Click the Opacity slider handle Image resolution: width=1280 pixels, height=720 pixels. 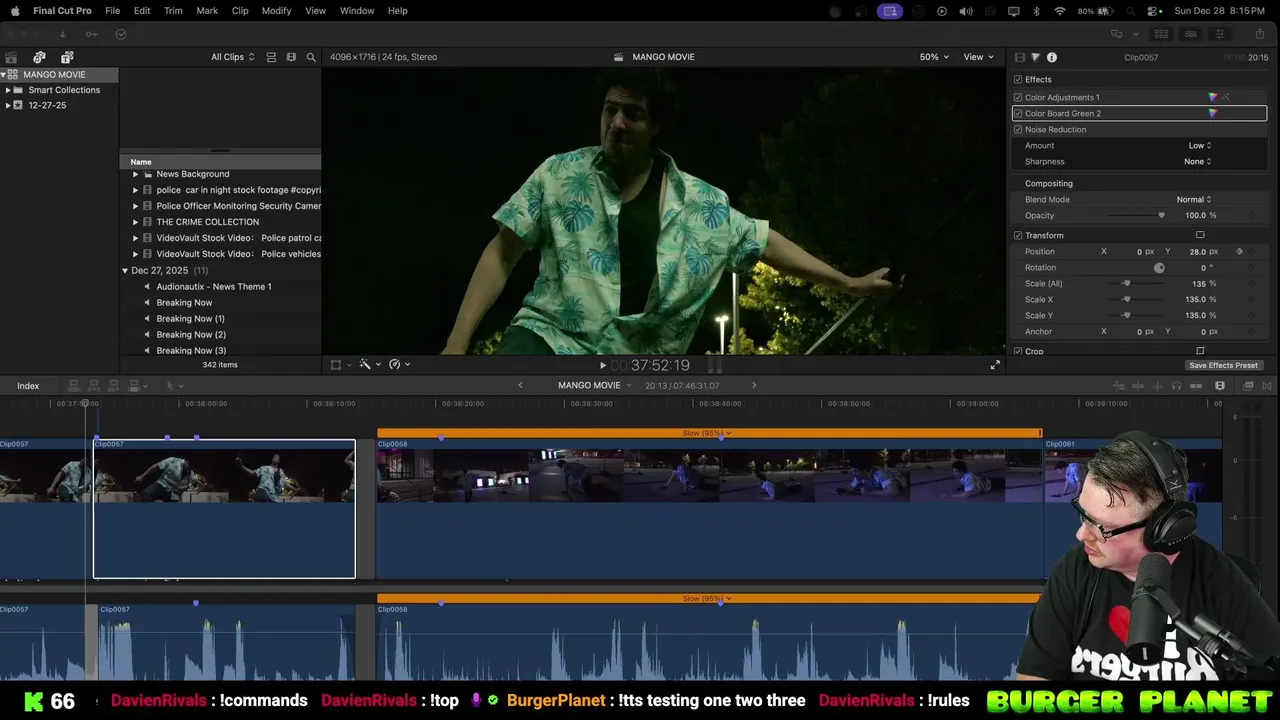[1161, 215]
